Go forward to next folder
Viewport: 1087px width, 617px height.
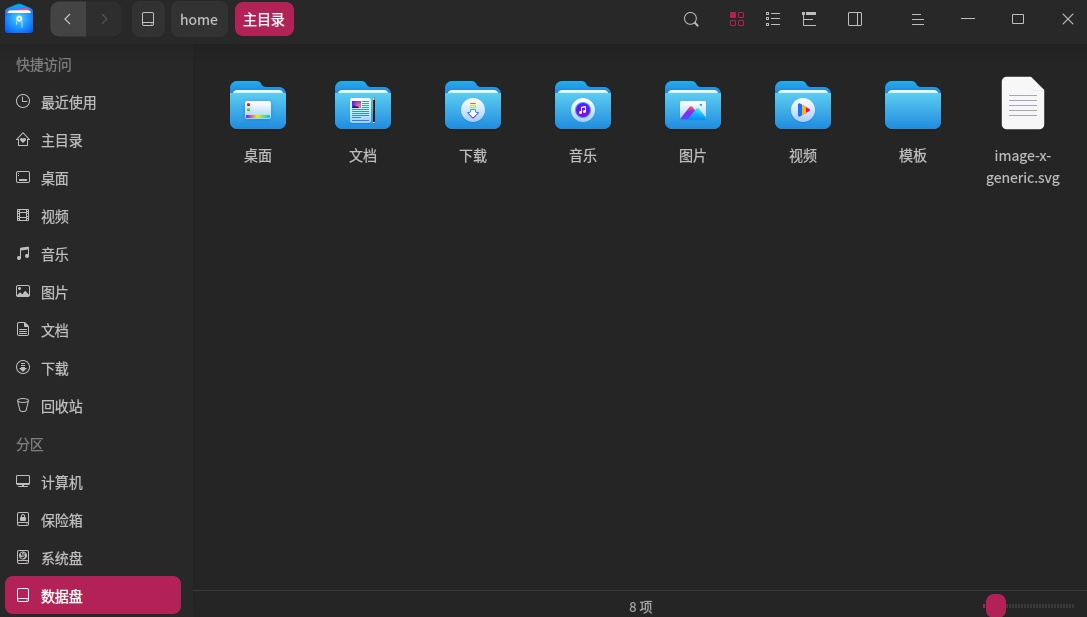pos(104,19)
